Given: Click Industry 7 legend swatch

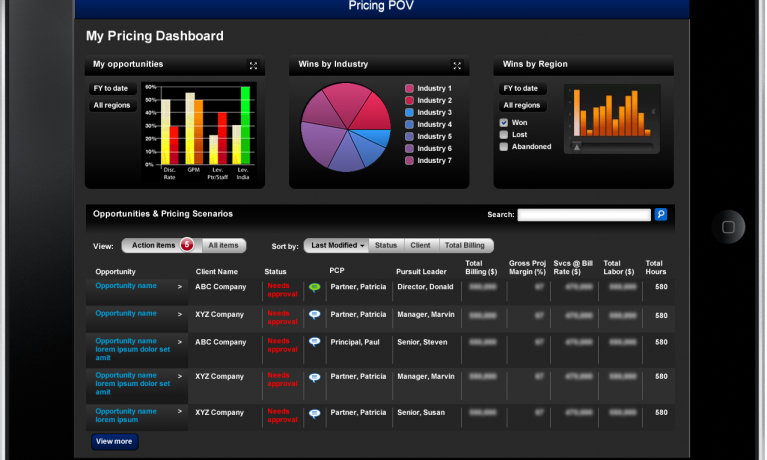Looking at the screenshot, I should (409, 161).
